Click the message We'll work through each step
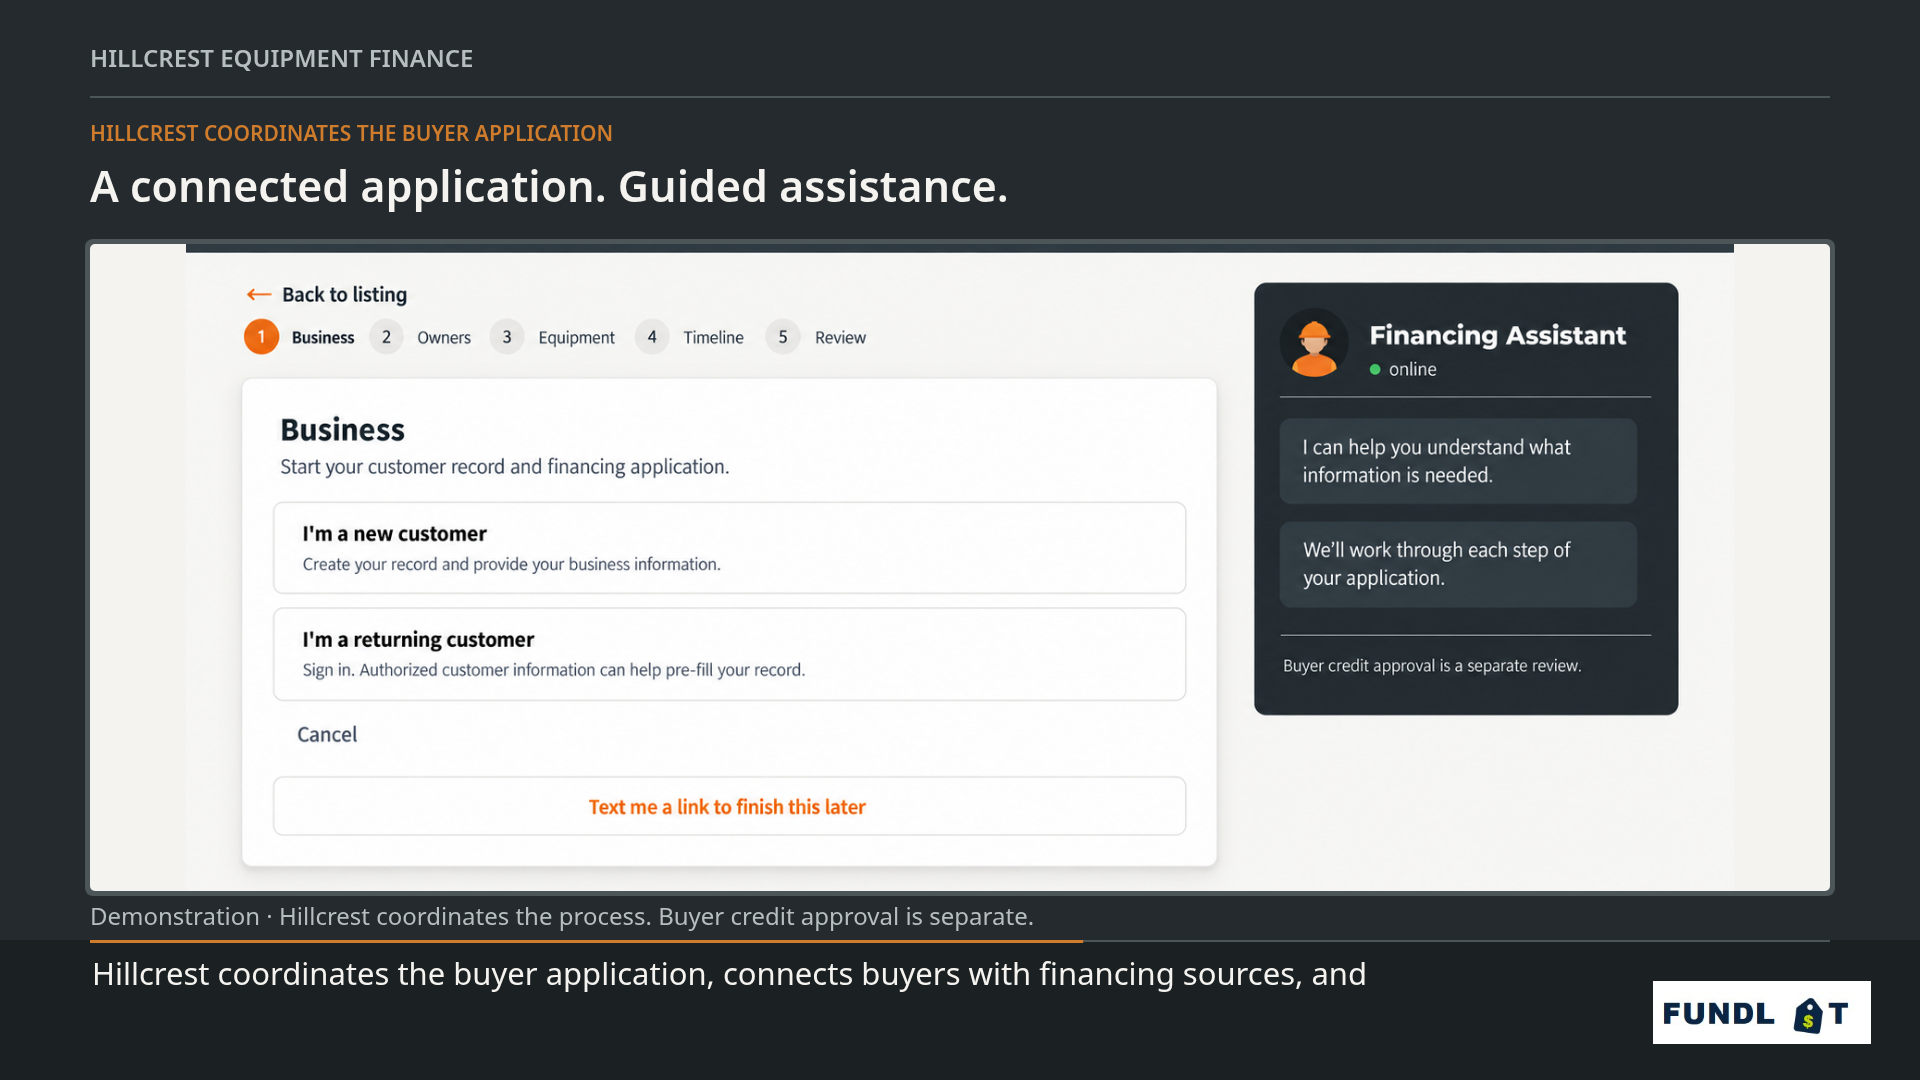The image size is (1920, 1080). (1458, 564)
